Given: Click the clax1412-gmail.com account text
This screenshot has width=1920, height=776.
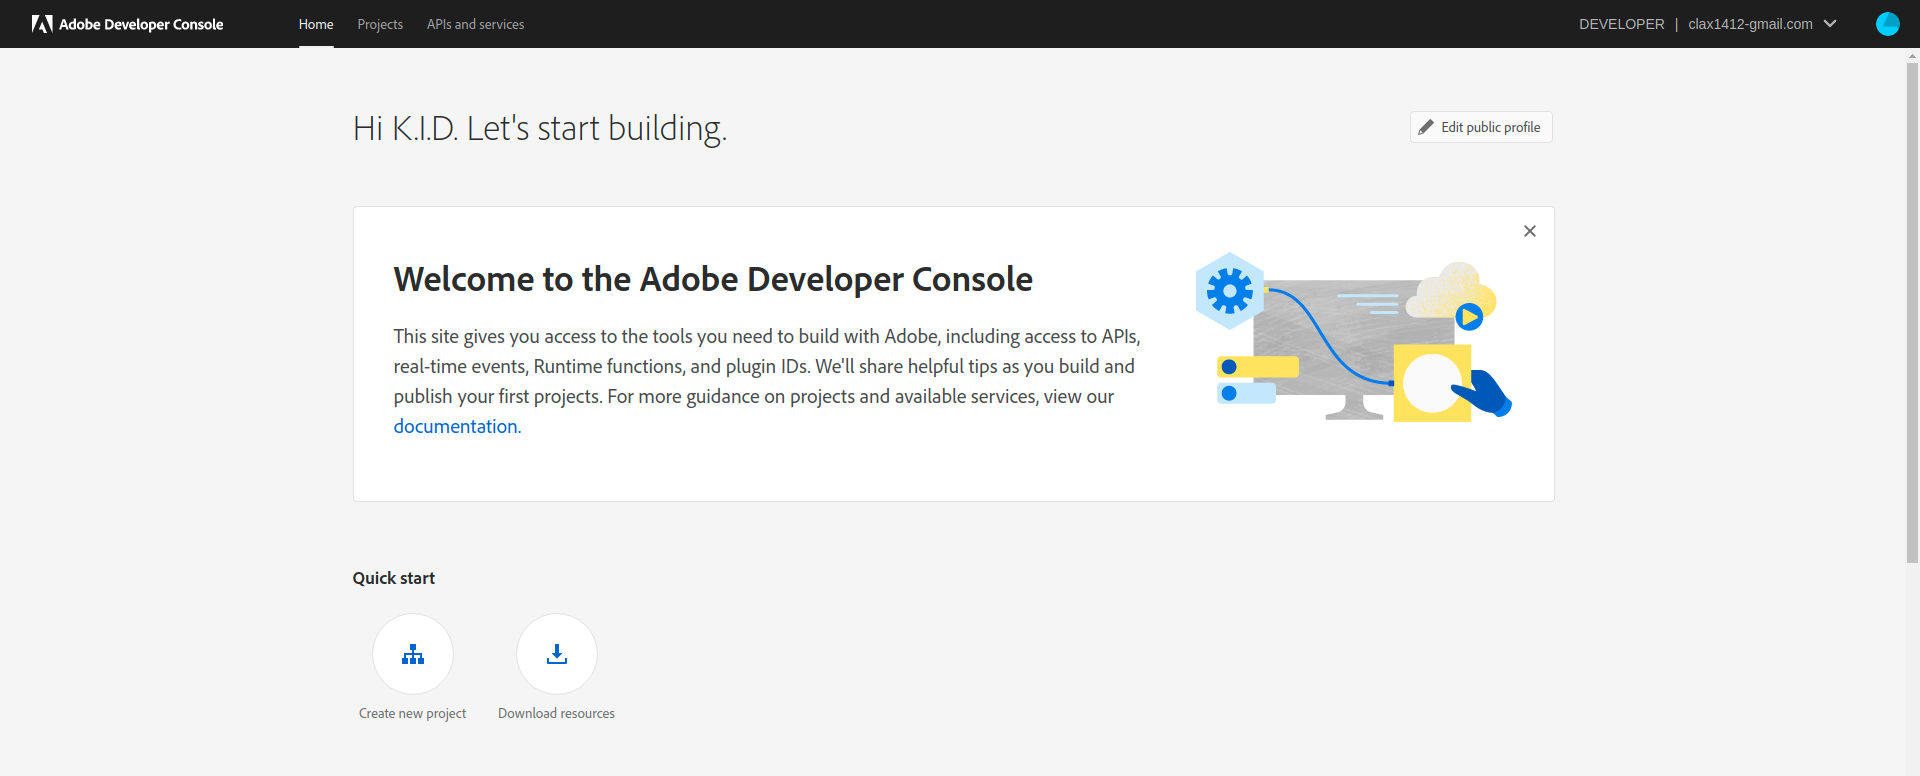Looking at the screenshot, I should pyautogui.click(x=1750, y=24).
